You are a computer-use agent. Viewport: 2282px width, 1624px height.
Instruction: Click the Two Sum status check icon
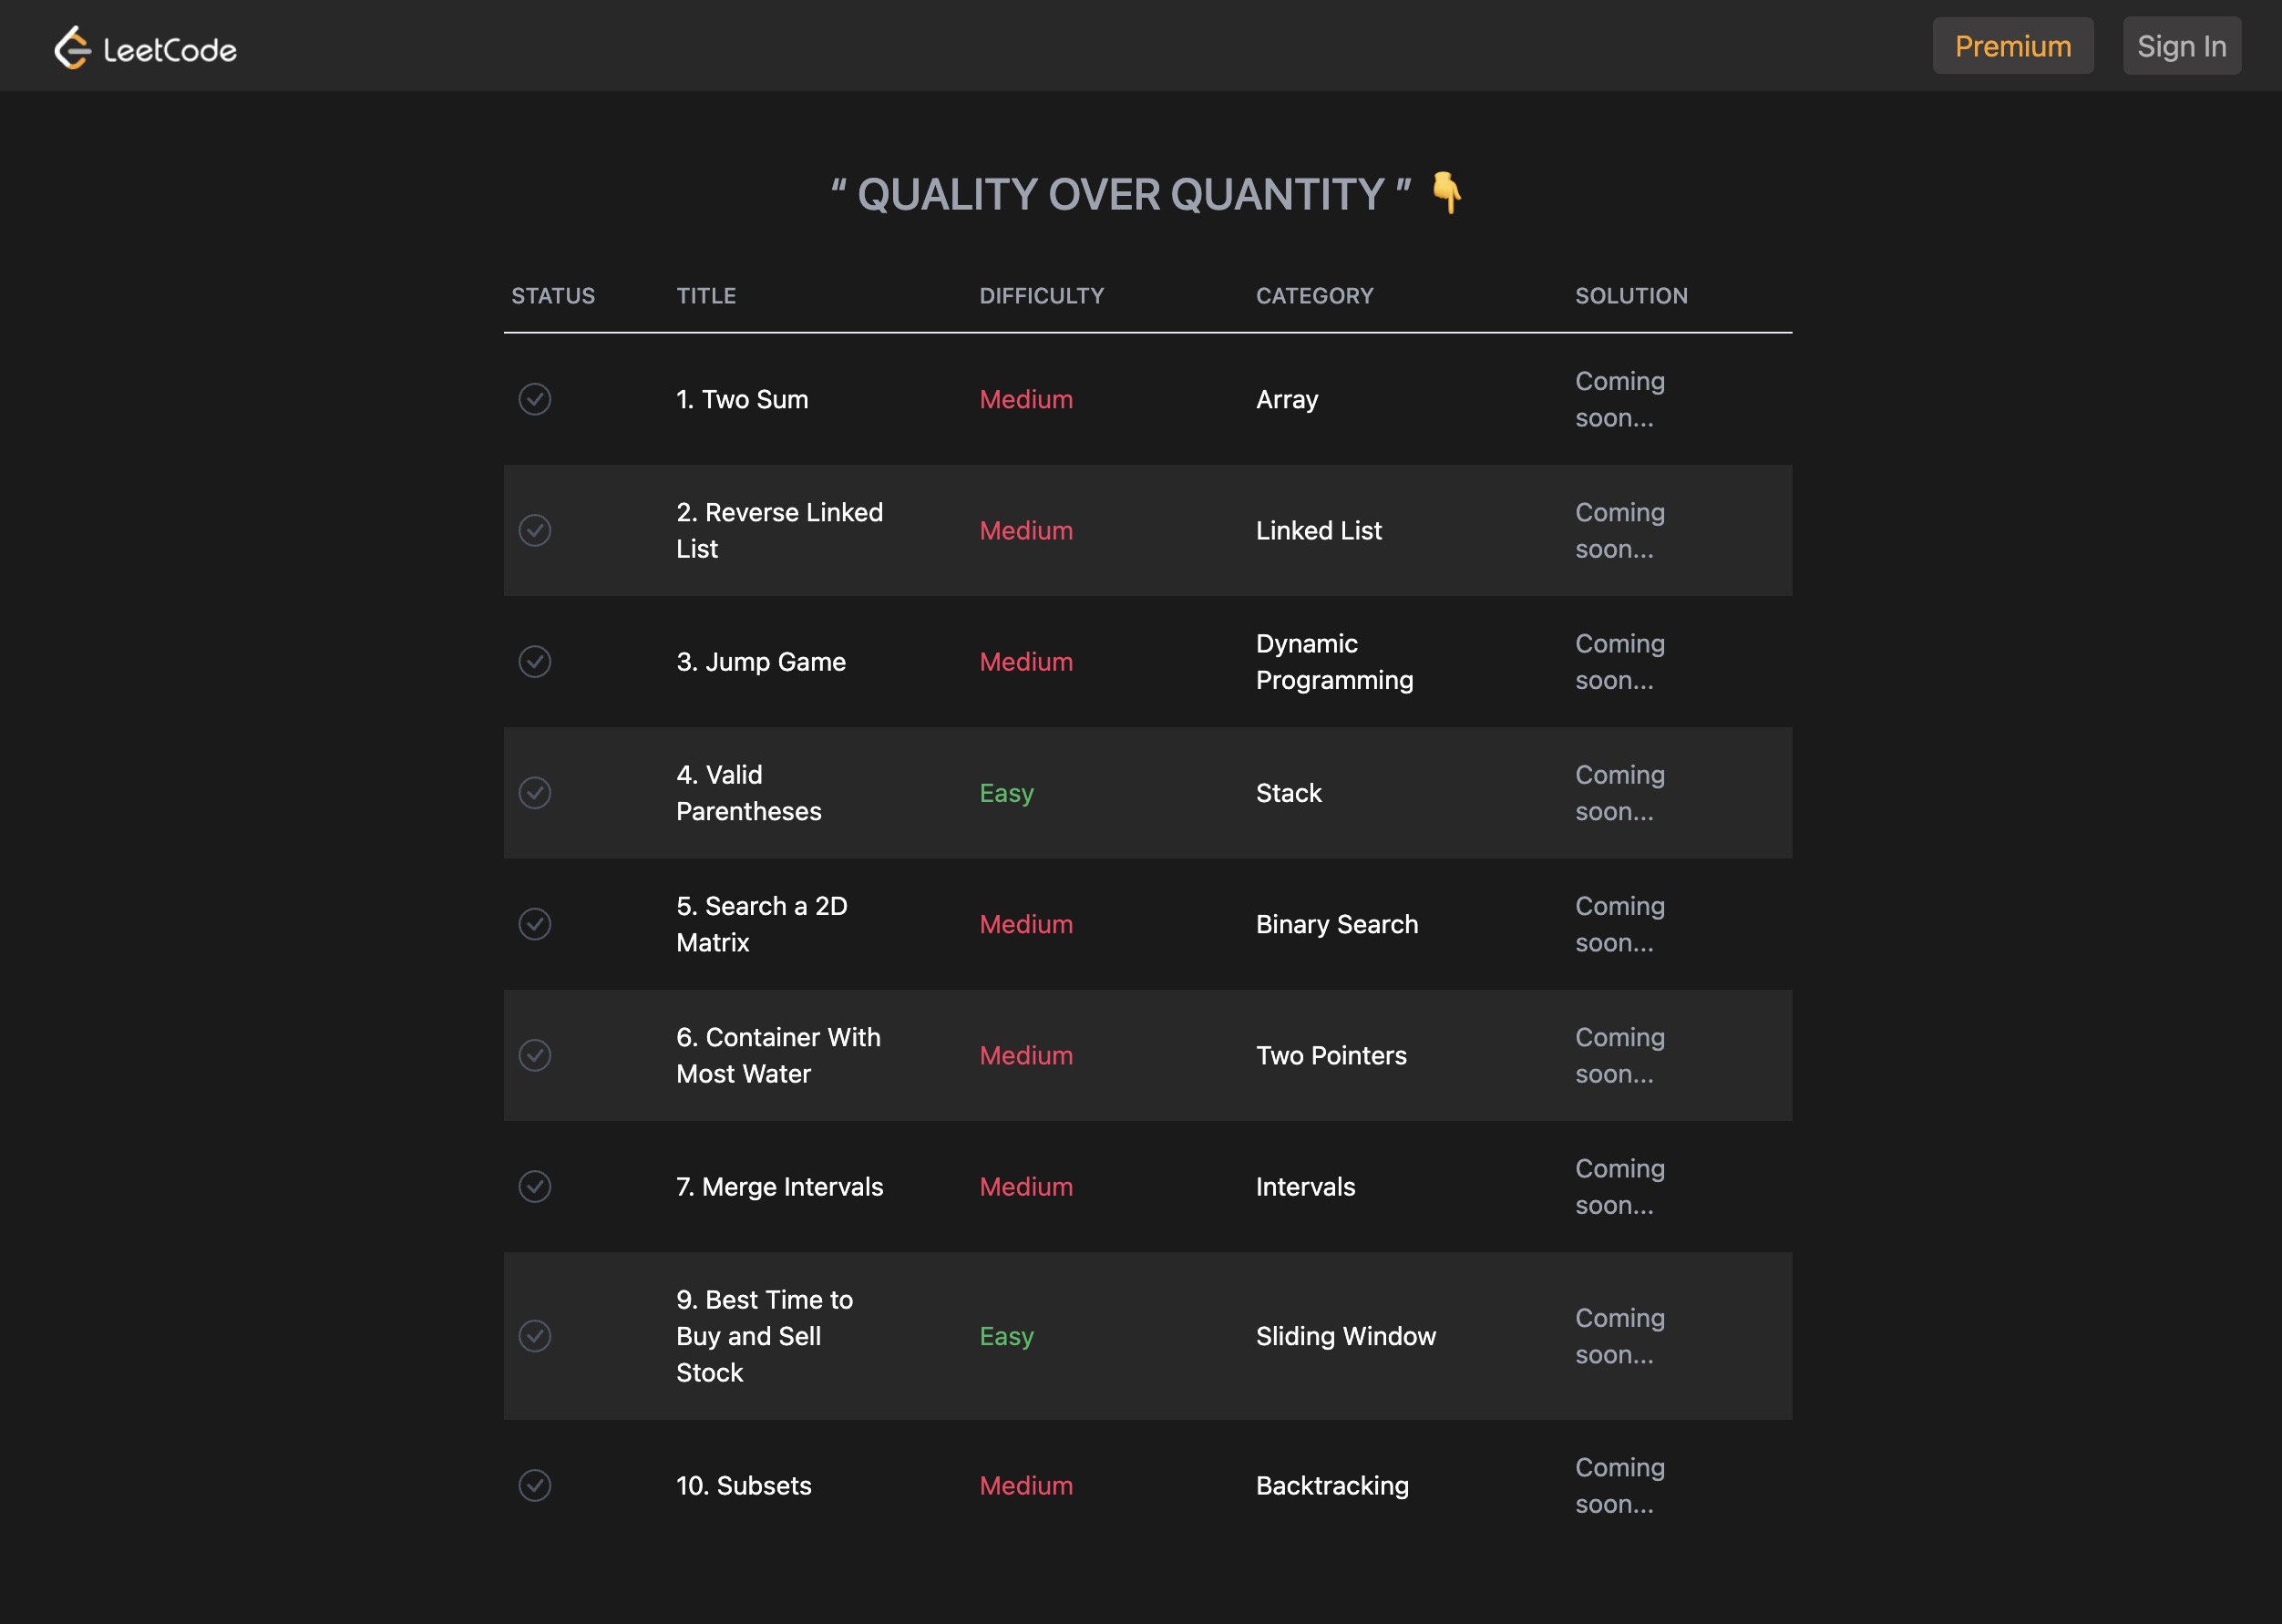pyautogui.click(x=535, y=399)
